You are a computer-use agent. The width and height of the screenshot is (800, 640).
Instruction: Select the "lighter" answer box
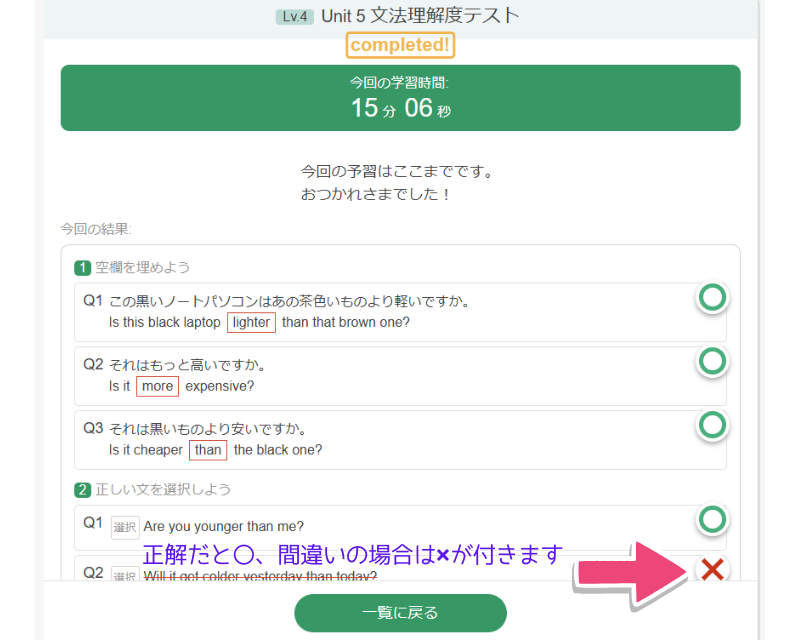pyautogui.click(x=251, y=322)
